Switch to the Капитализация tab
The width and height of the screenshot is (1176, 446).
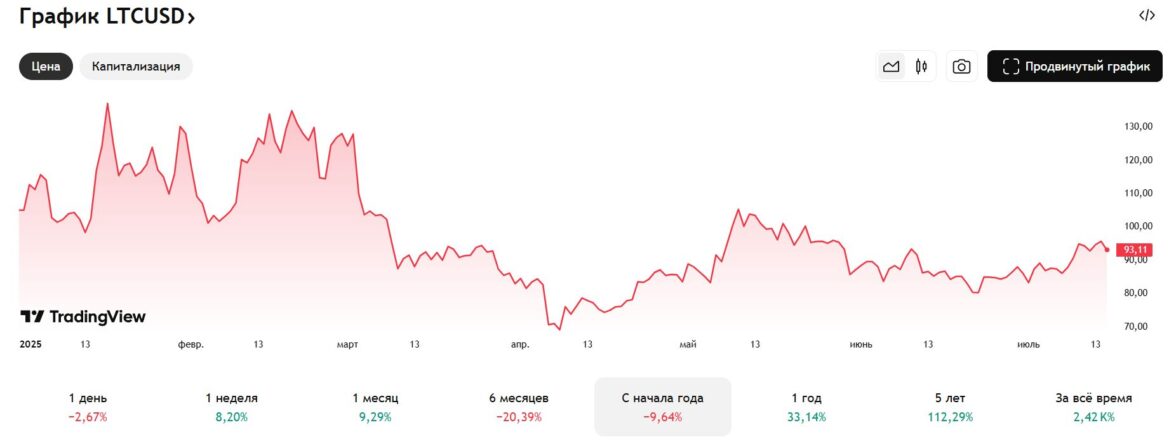pyautogui.click(x=136, y=67)
